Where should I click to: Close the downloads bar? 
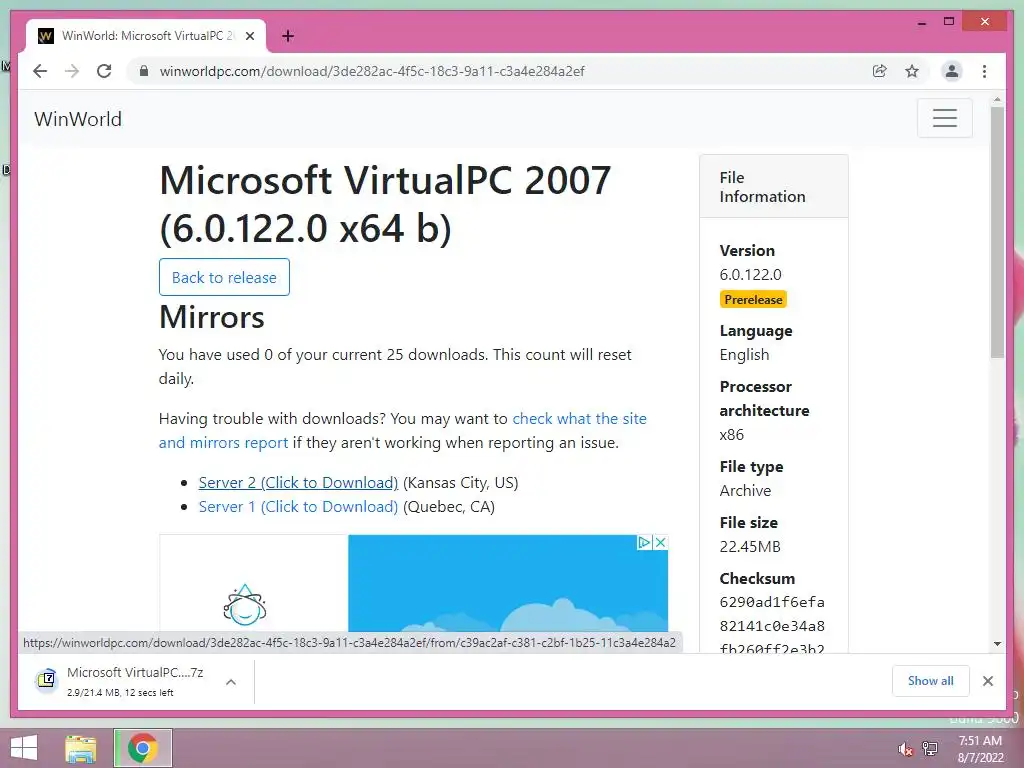987,681
